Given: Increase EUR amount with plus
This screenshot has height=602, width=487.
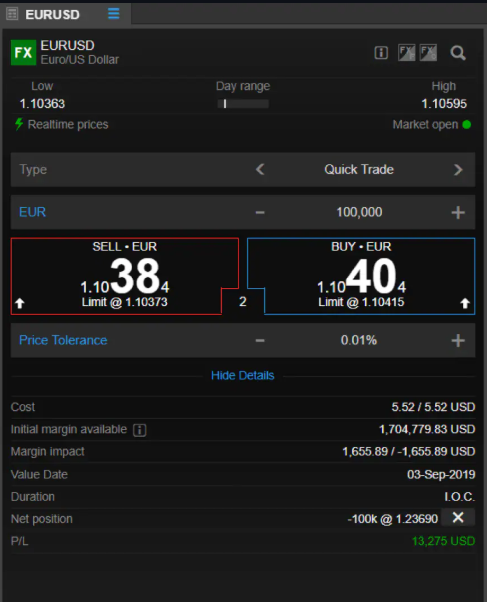Looking at the screenshot, I should (x=458, y=212).
